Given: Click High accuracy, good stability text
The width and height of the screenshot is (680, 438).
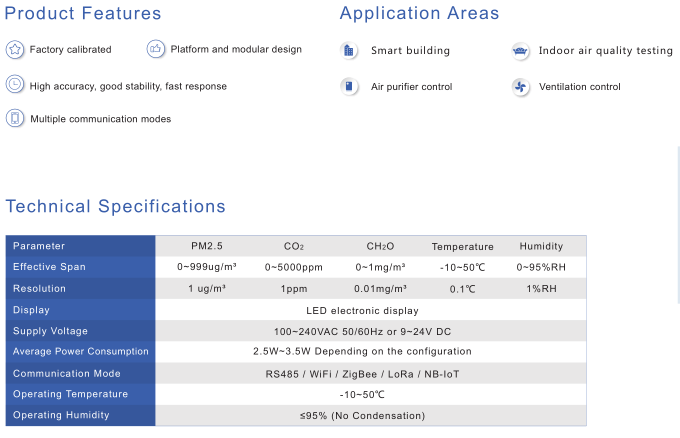Looking at the screenshot, I should [128, 86].
